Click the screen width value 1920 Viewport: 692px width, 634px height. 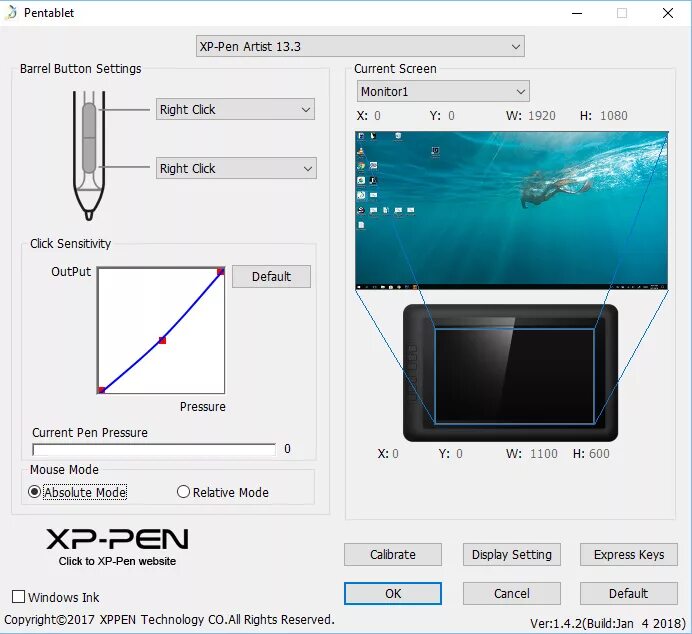click(x=542, y=116)
